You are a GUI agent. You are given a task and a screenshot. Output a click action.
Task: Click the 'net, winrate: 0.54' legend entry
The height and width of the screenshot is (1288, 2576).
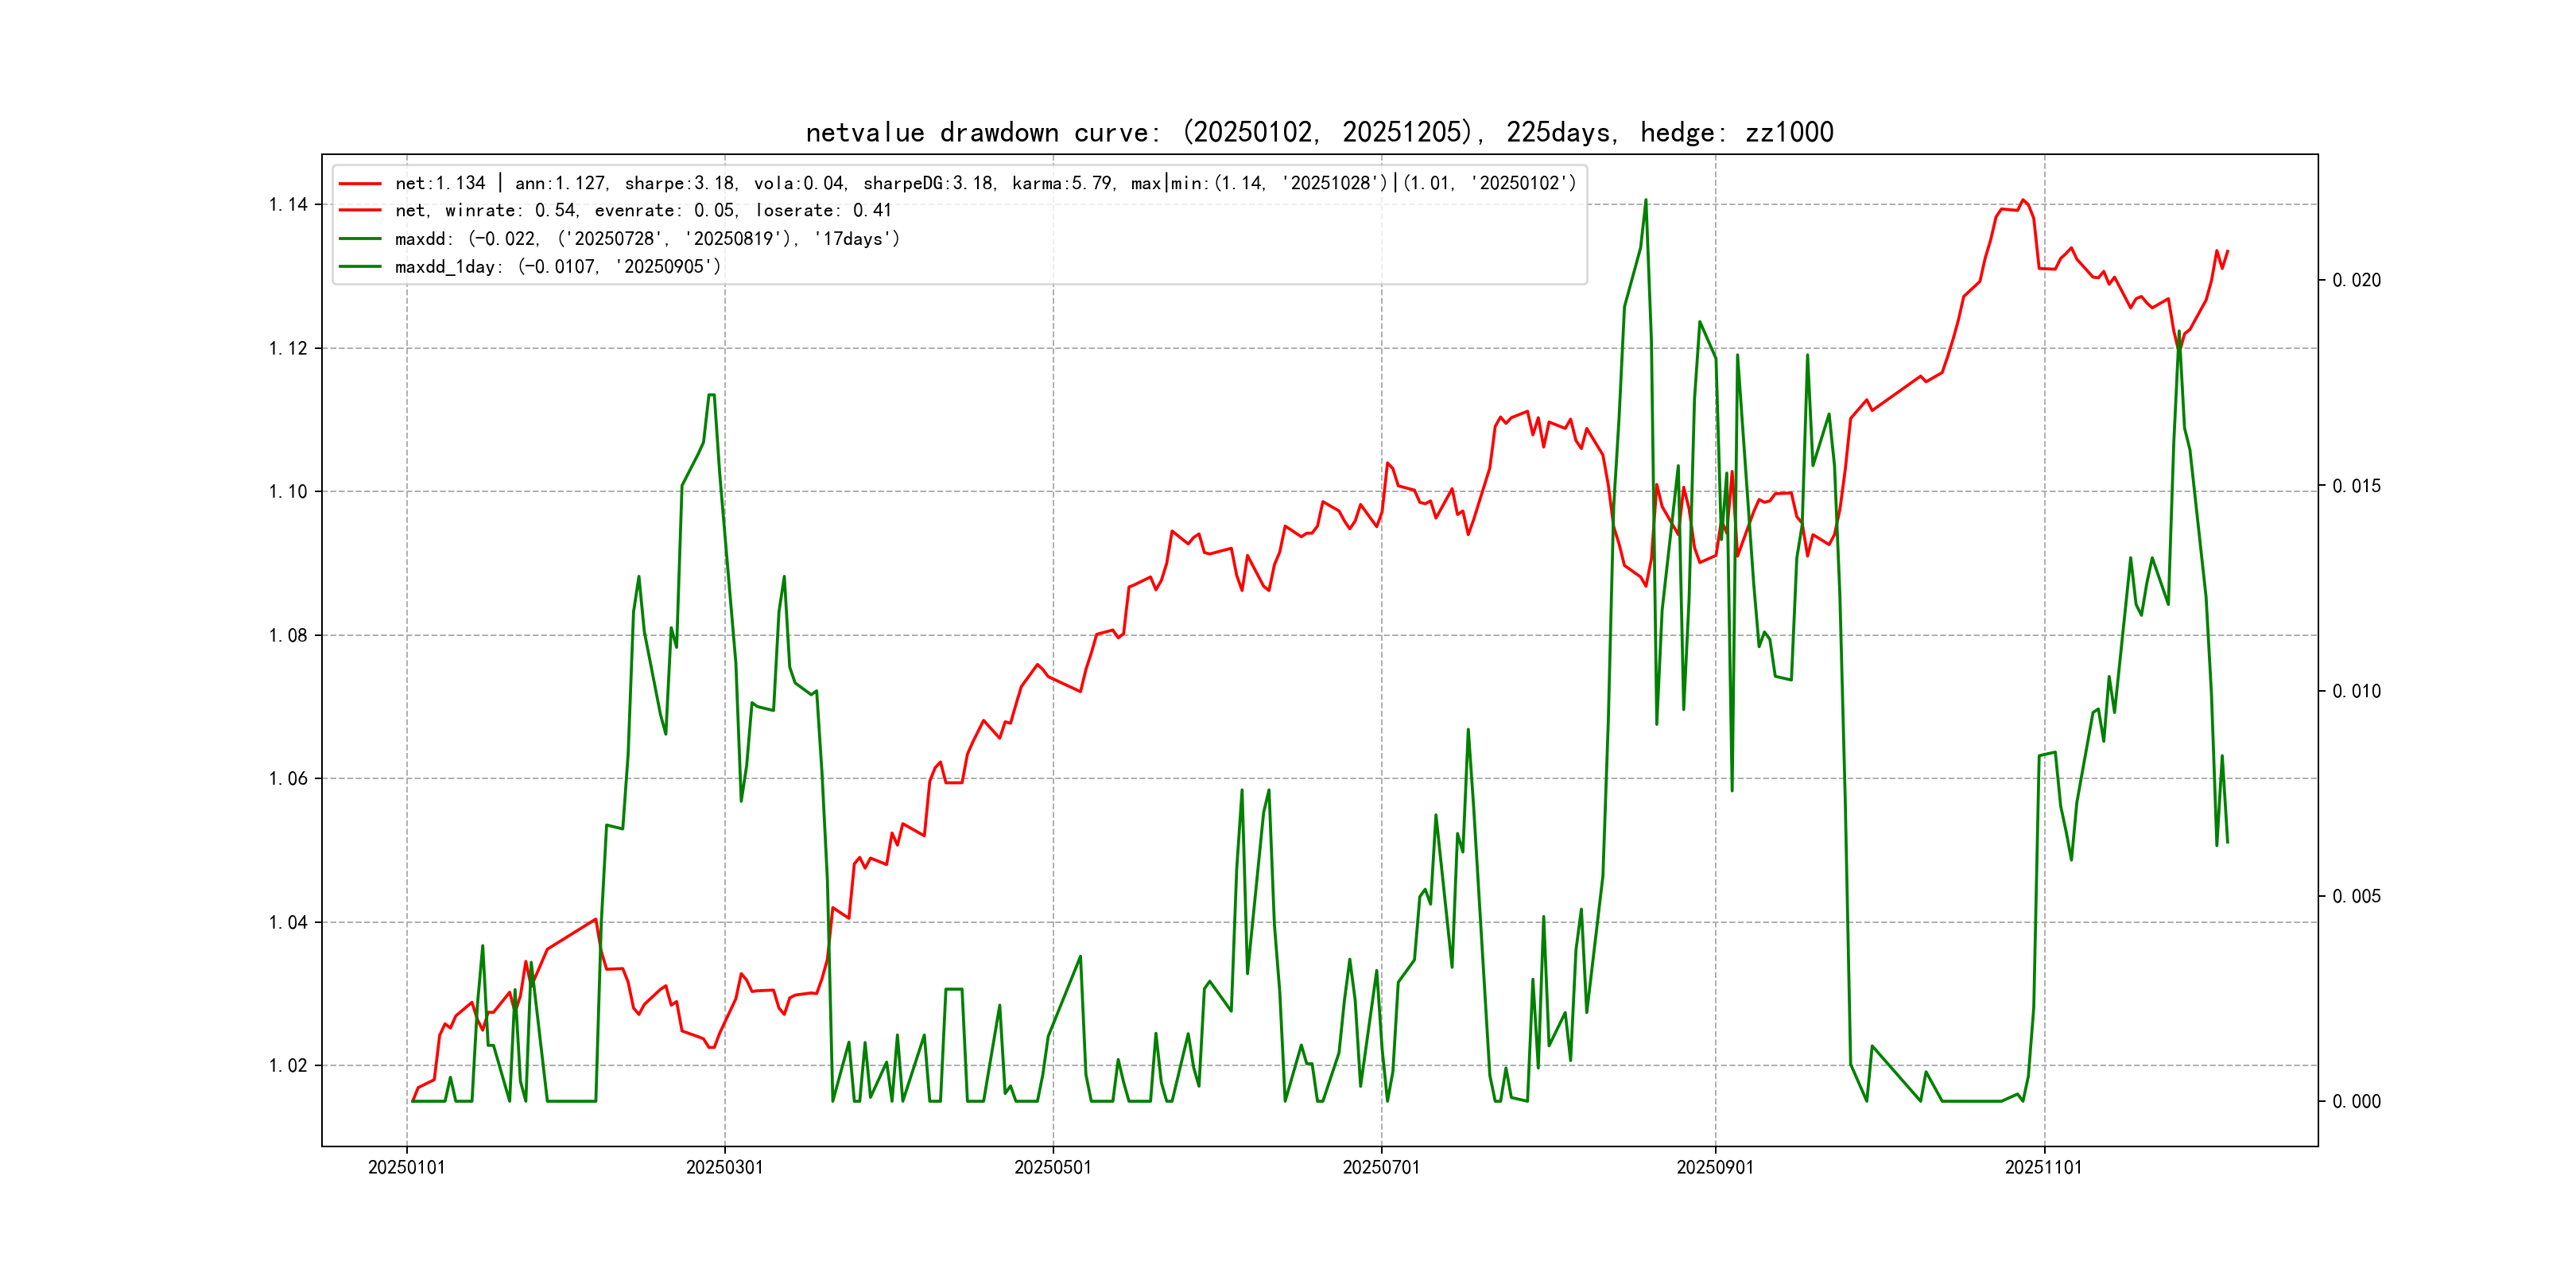(x=643, y=211)
